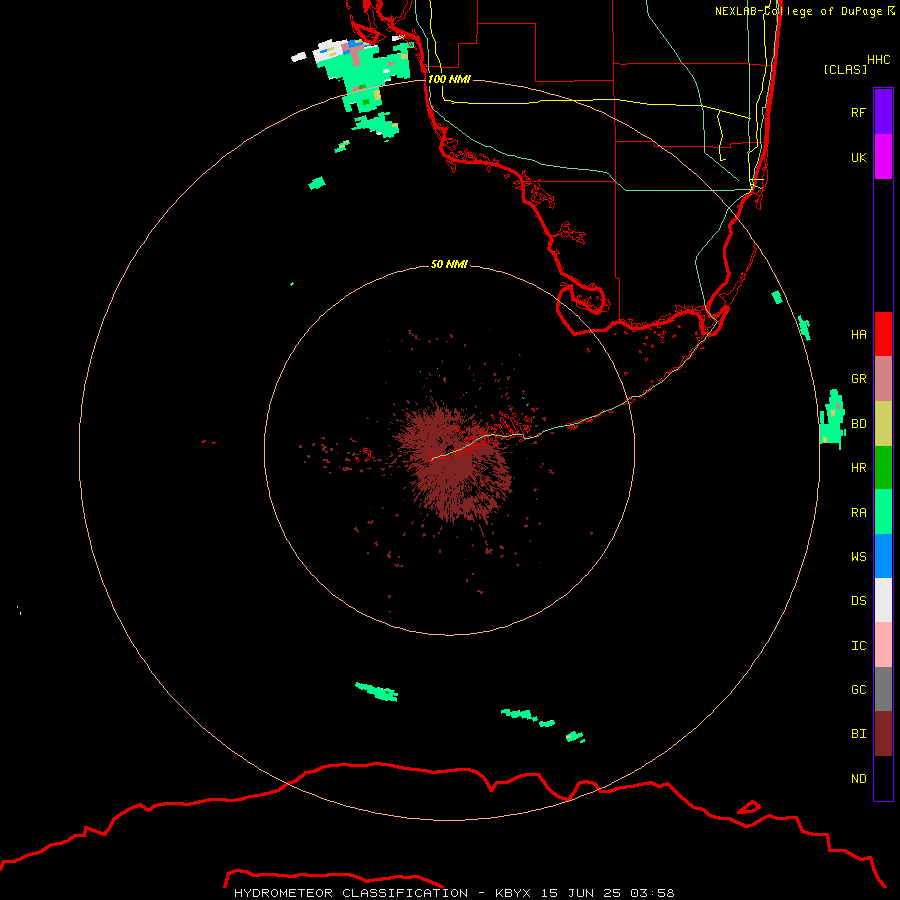Click the 50 NMI range ring label
Viewport: 900px width, 900px height.
449,264
